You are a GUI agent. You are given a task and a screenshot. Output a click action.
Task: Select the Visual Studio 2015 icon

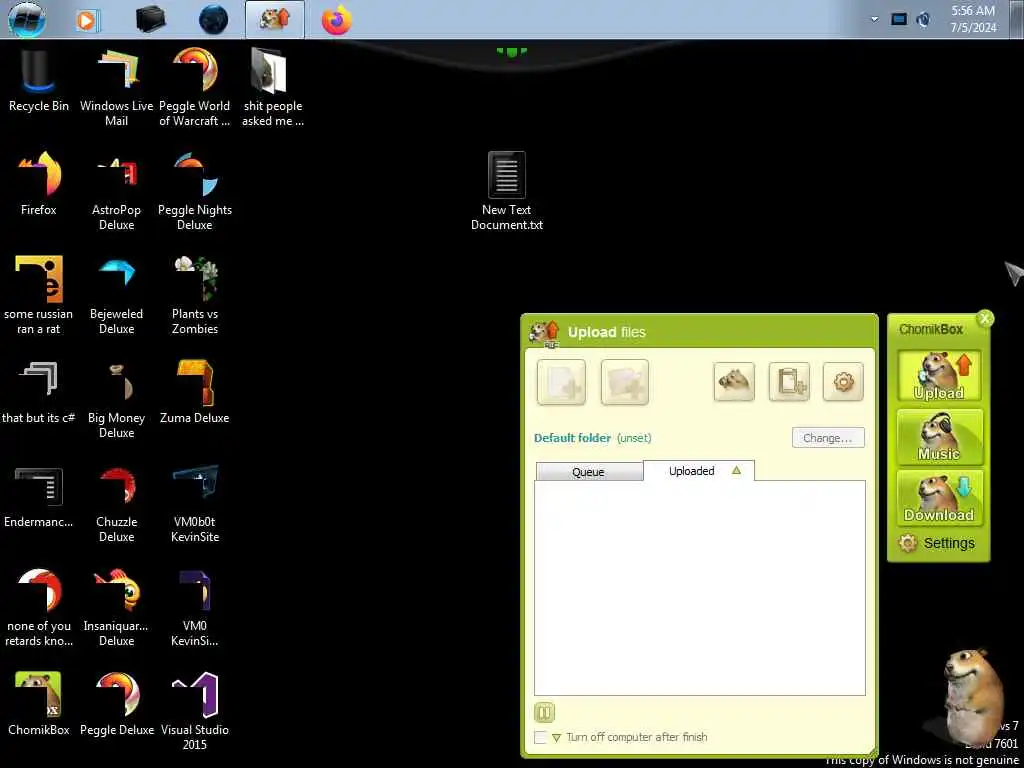(x=195, y=711)
